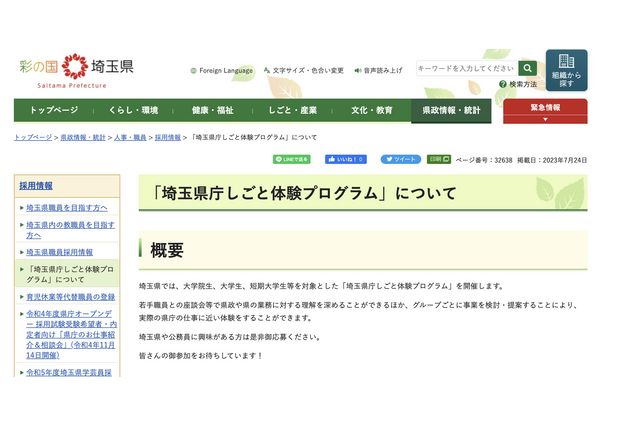Click the 皆さんの御参加をお待ちしています！ sentence
This screenshot has width=640, height=426.
pyautogui.click(x=201, y=356)
